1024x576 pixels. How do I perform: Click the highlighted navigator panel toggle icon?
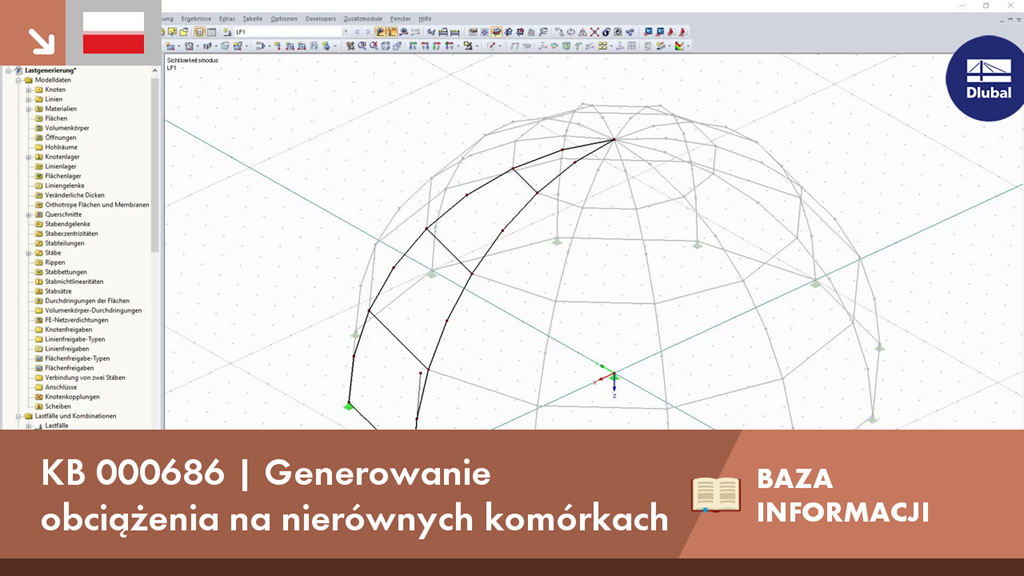click(x=199, y=32)
